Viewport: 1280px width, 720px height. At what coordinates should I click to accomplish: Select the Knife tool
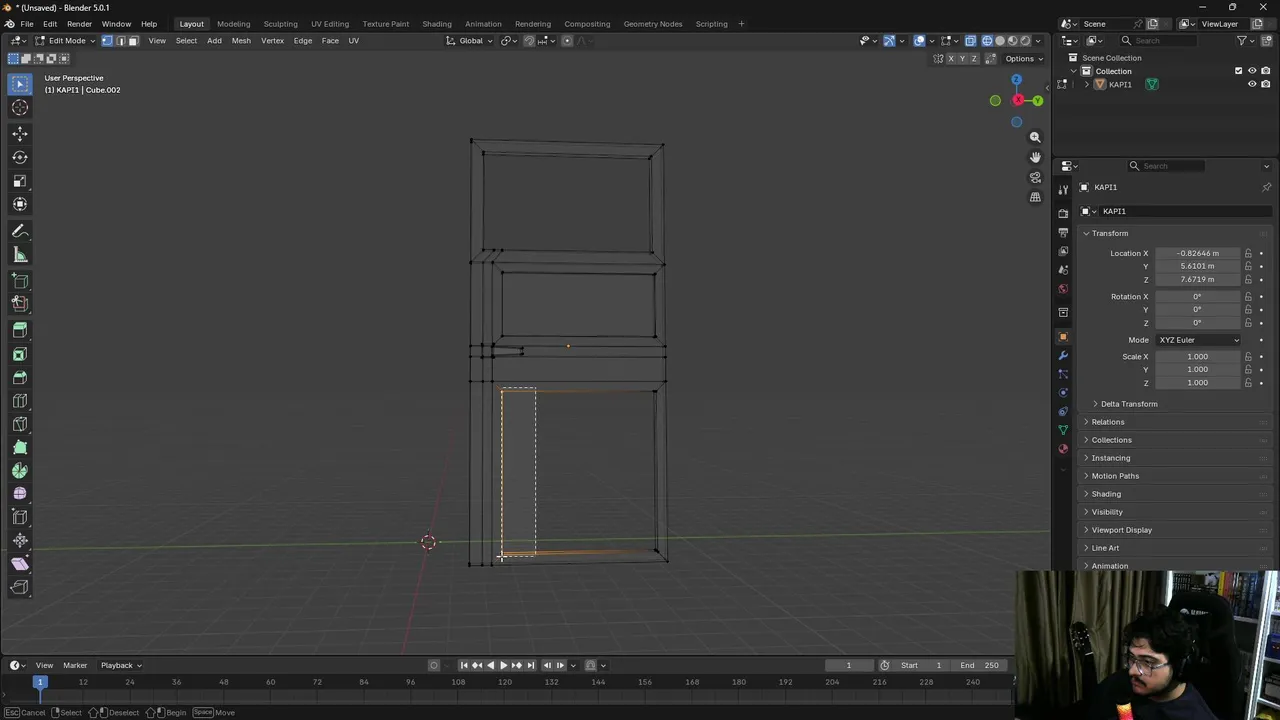(x=20, y=424)
